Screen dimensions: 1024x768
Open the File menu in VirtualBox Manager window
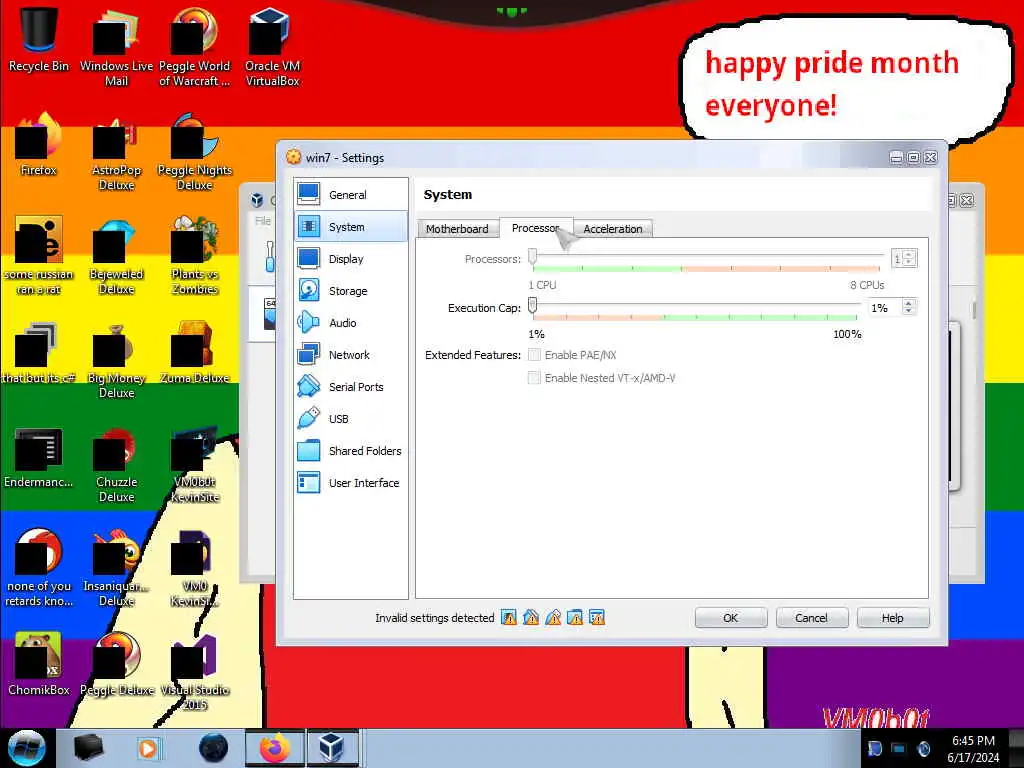[263, 221]
